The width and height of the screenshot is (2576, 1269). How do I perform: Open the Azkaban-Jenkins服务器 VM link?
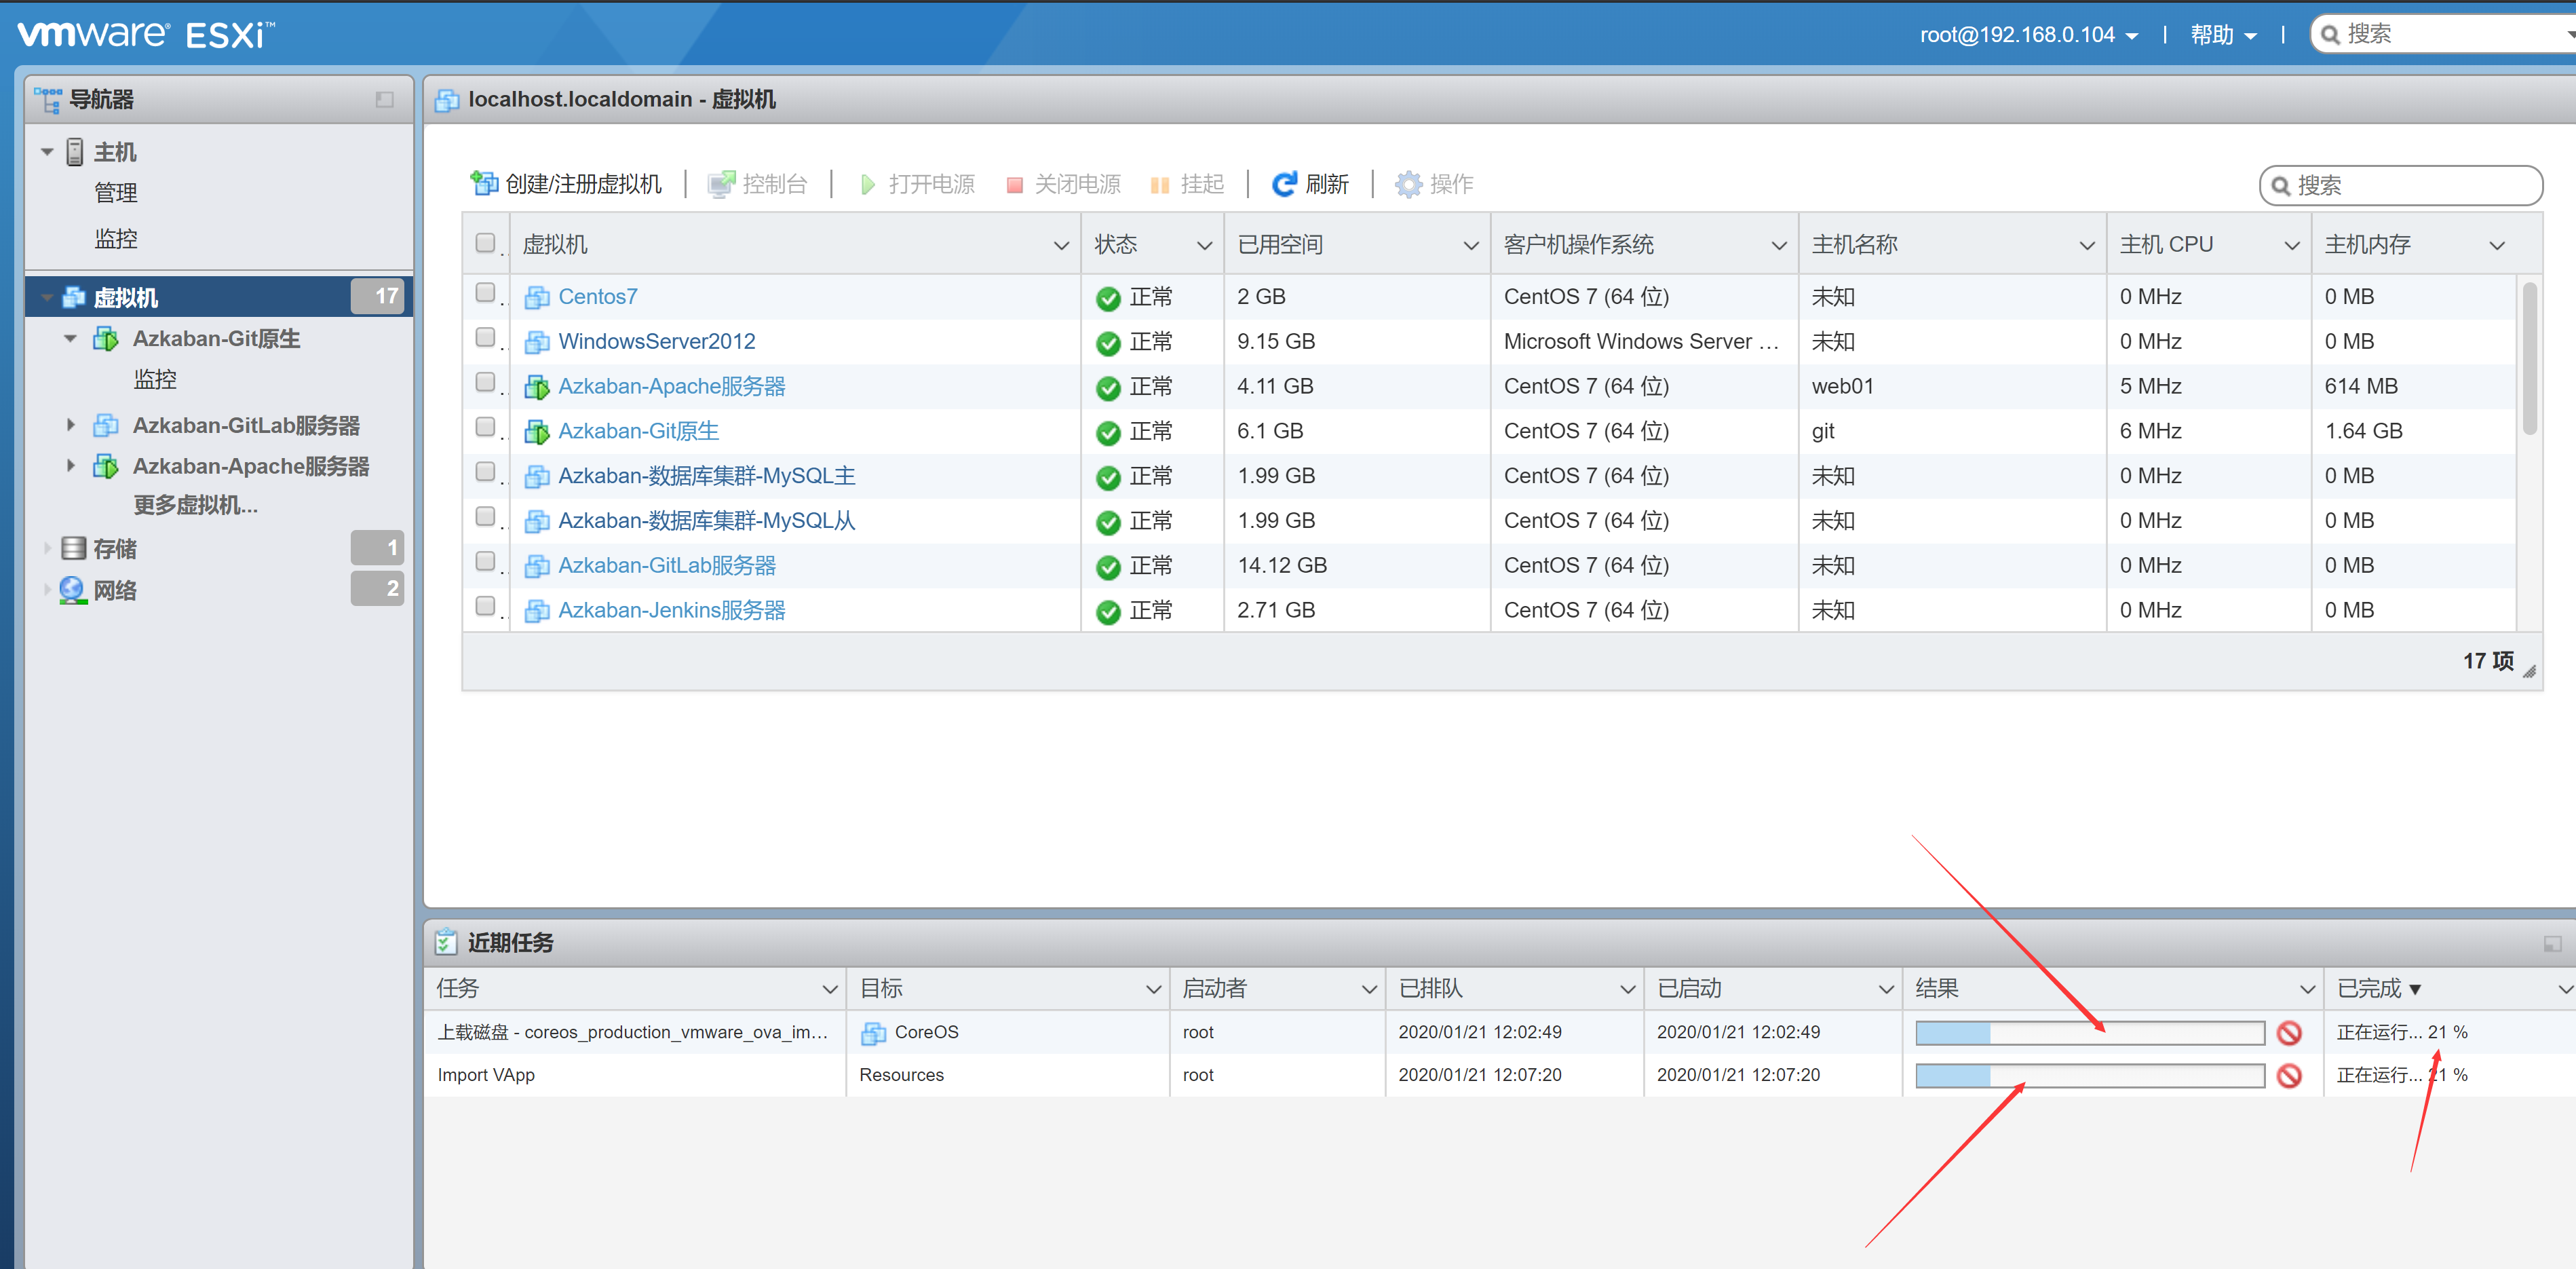coord(672,611)
